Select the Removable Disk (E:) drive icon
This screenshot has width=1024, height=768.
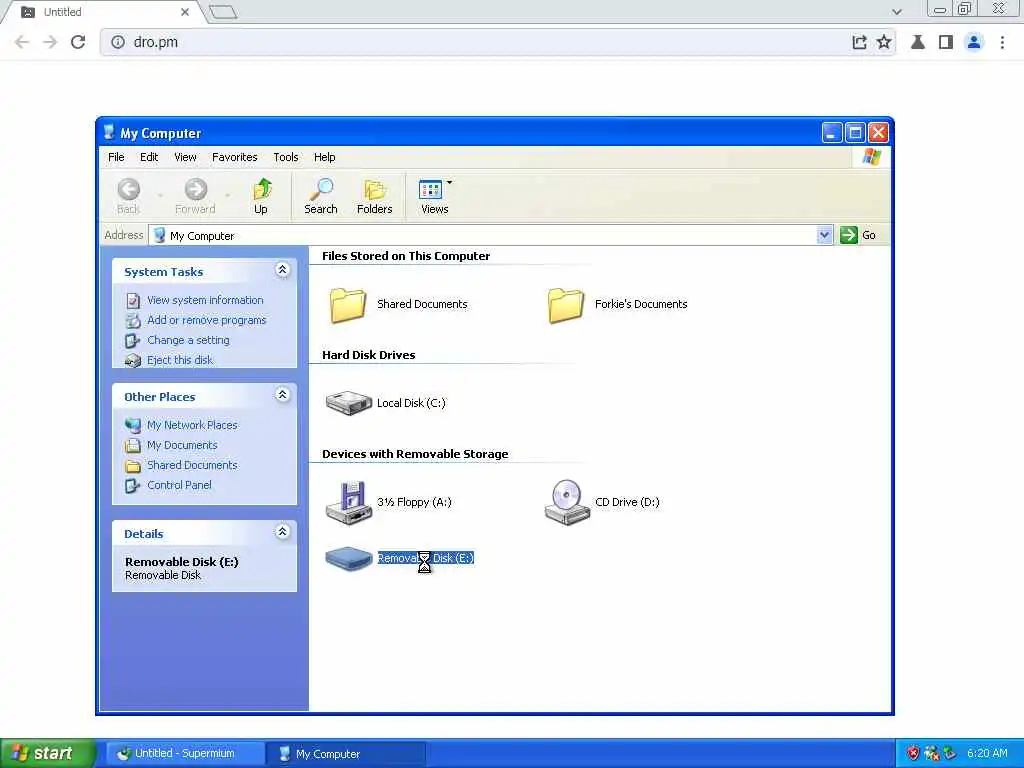point(349,558)
